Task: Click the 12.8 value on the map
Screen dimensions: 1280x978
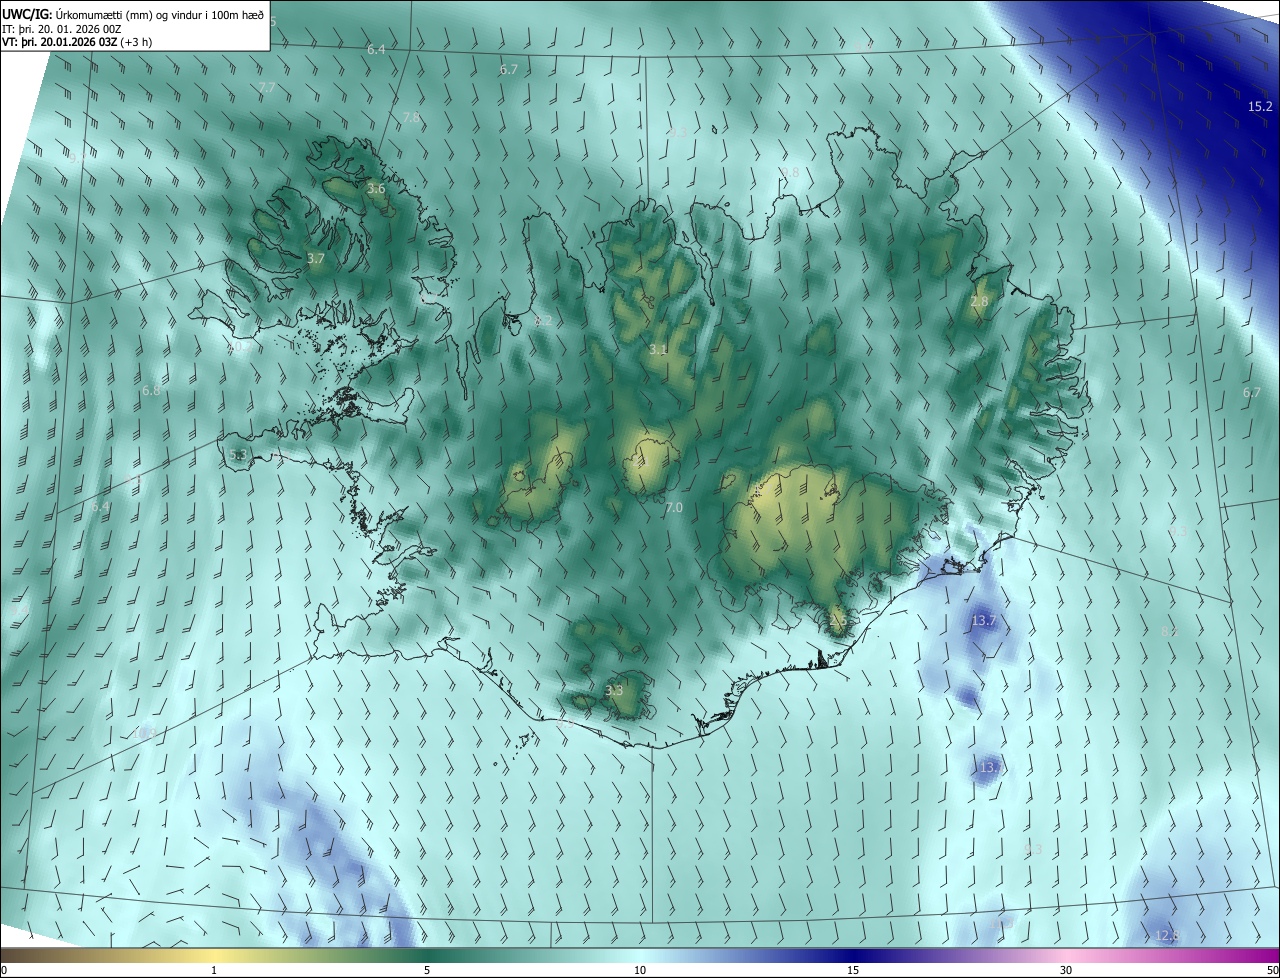Action: [x=1167, y=936]
